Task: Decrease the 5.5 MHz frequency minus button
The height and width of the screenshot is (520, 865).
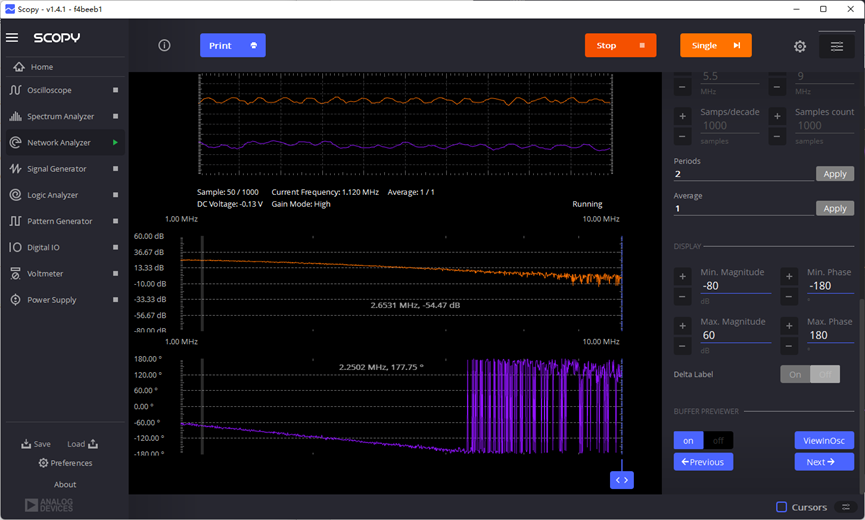Action: (682, 87)
